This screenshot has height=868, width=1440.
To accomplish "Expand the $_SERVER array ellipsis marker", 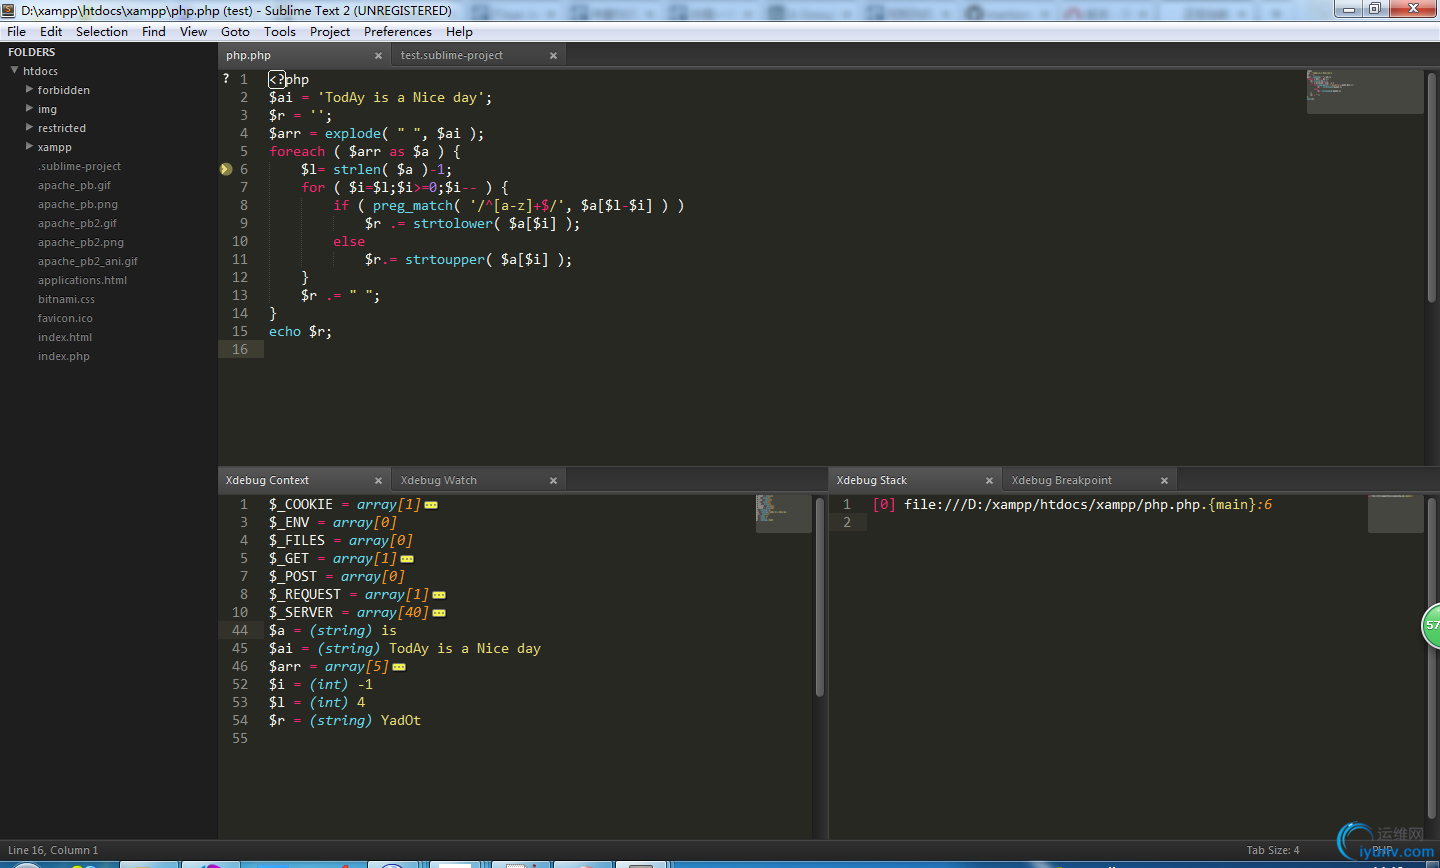I will (x=439, y=613).
